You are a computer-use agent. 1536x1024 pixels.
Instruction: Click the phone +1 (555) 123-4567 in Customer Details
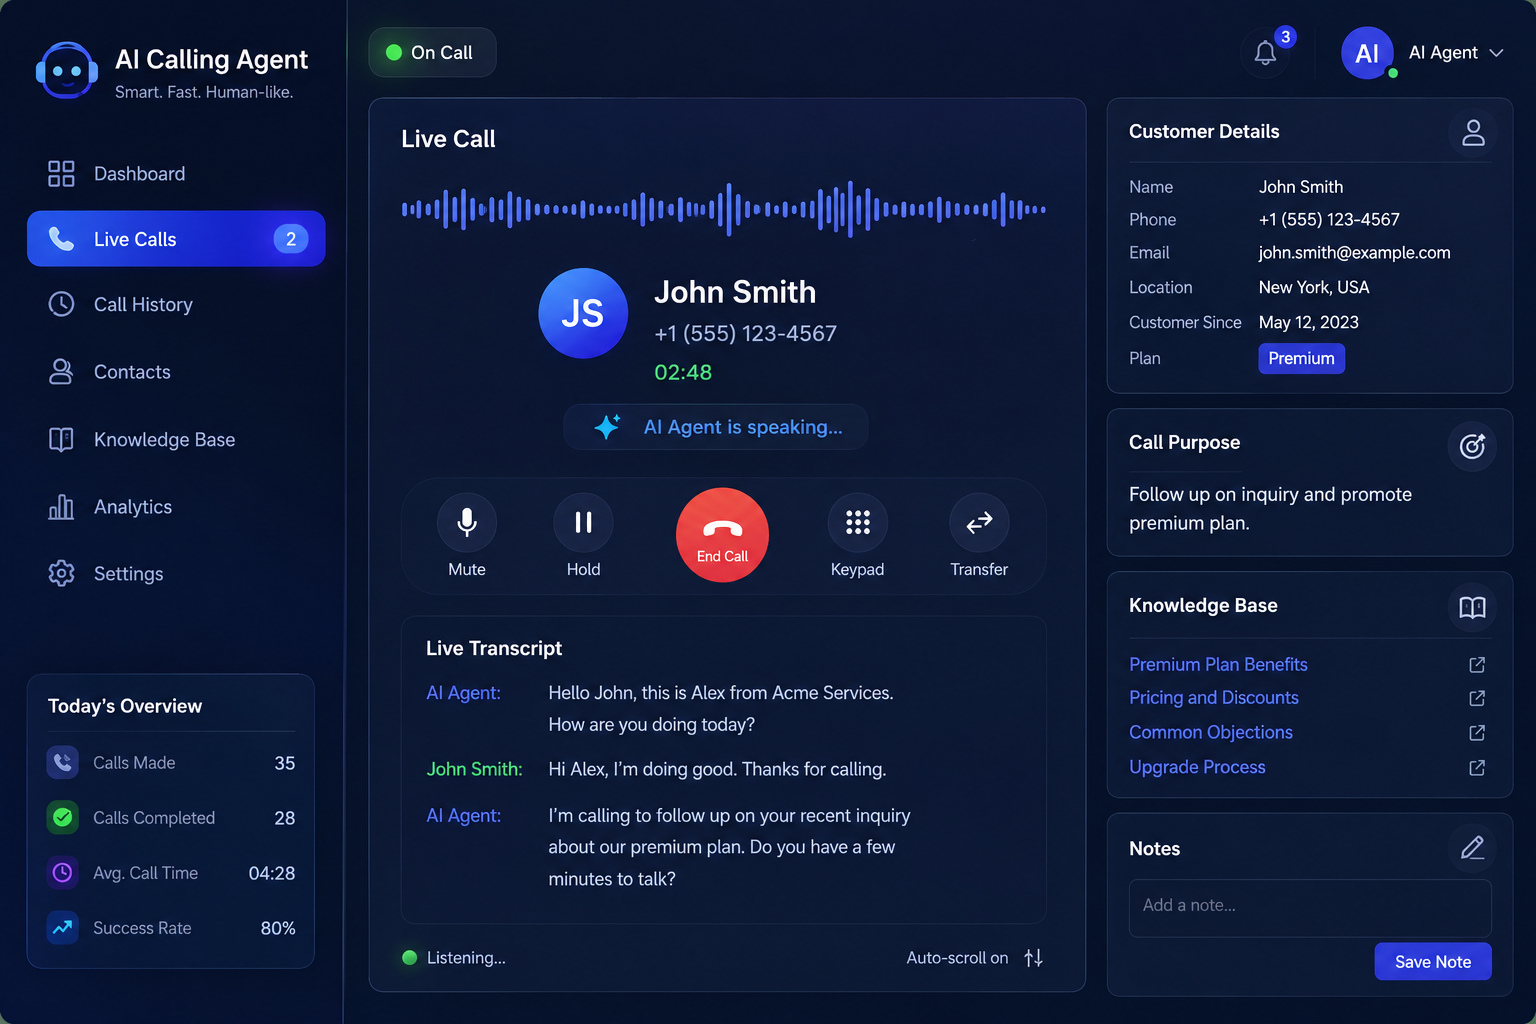1329,220
